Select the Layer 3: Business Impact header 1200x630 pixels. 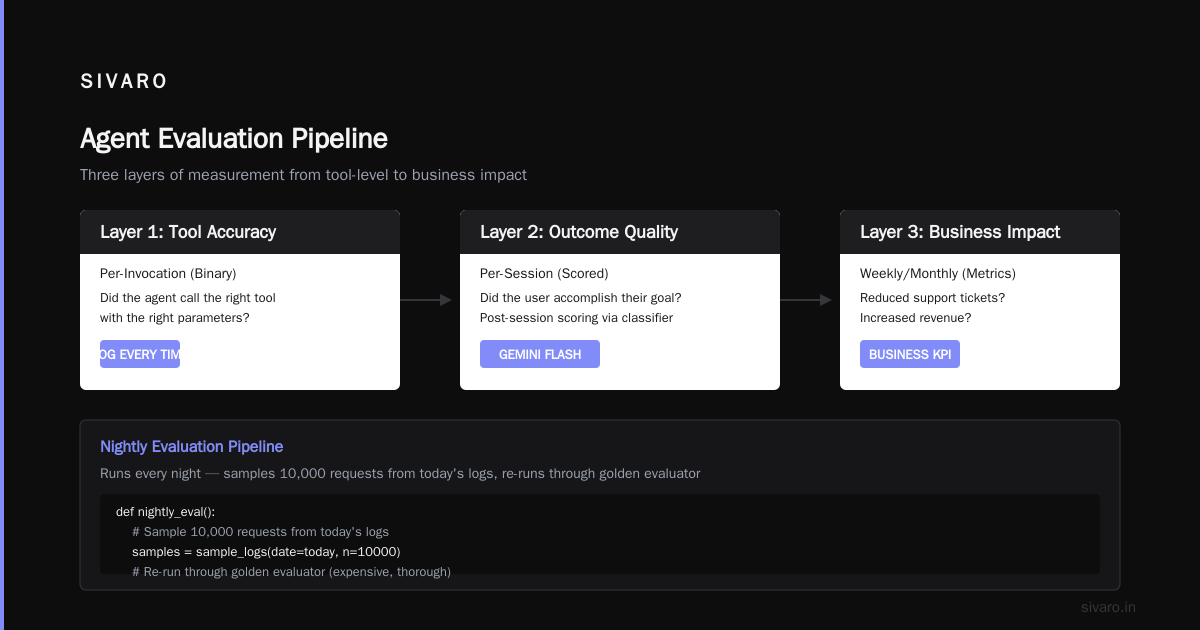coord(980,232)
